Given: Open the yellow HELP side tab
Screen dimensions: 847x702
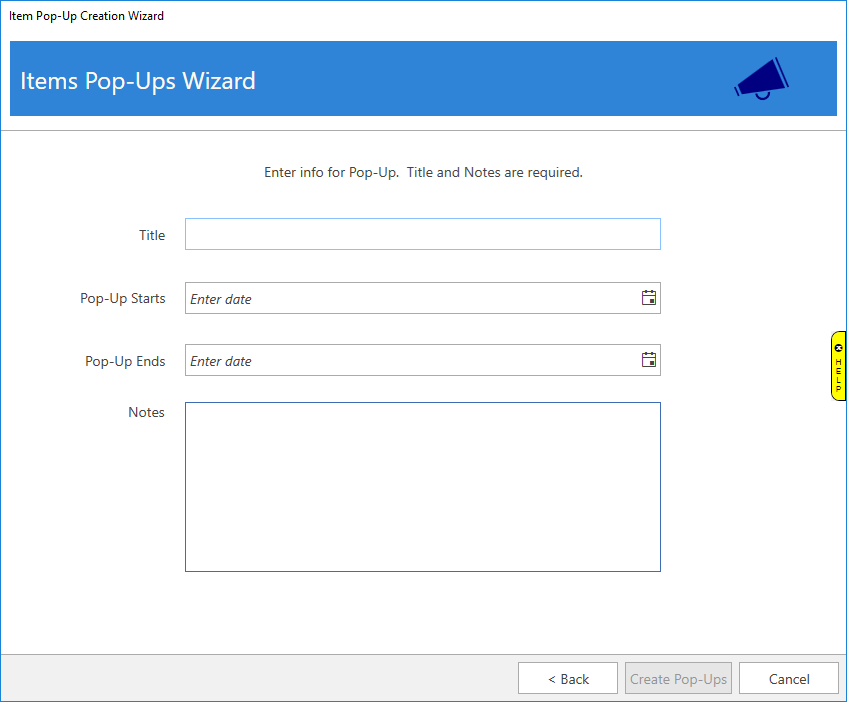Looking at the screenshot, I should click(838, 373).
